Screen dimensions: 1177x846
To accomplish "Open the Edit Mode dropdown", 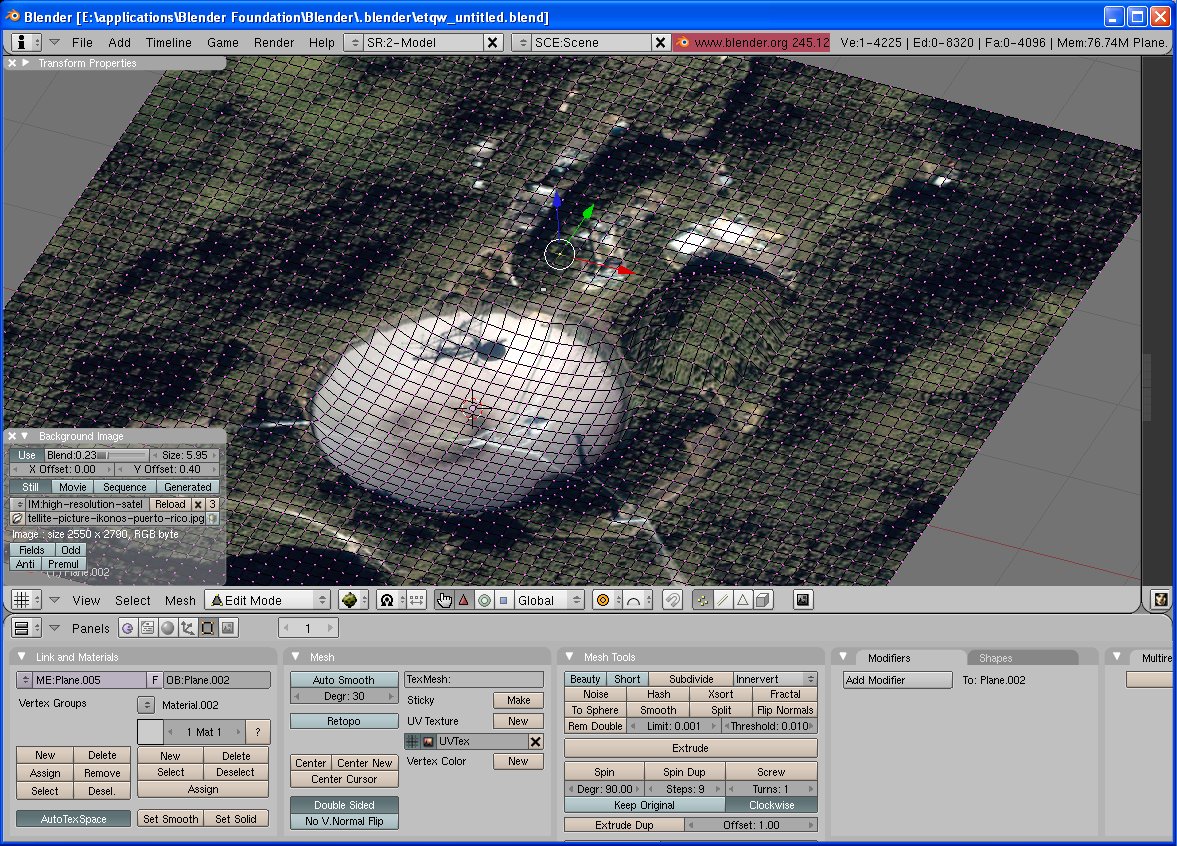I will point(267,600).
